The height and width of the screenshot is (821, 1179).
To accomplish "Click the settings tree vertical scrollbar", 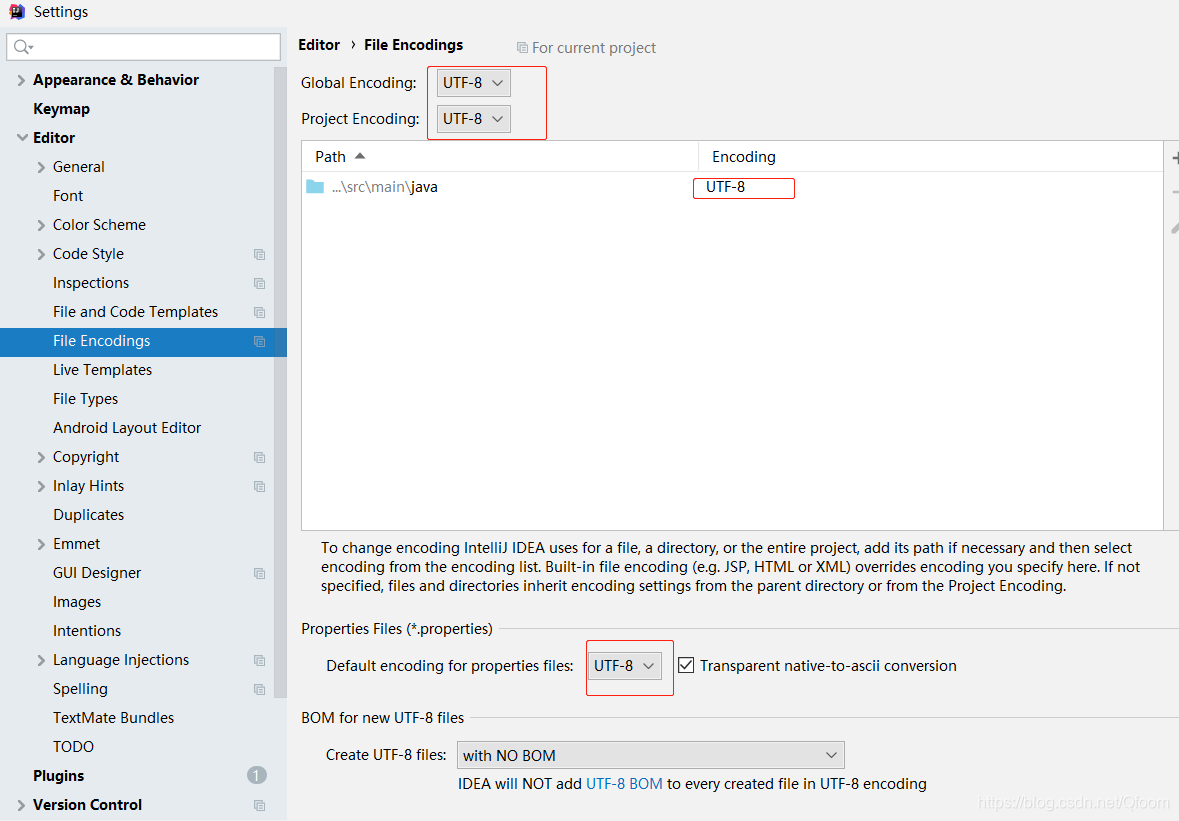I will [280, 382].
